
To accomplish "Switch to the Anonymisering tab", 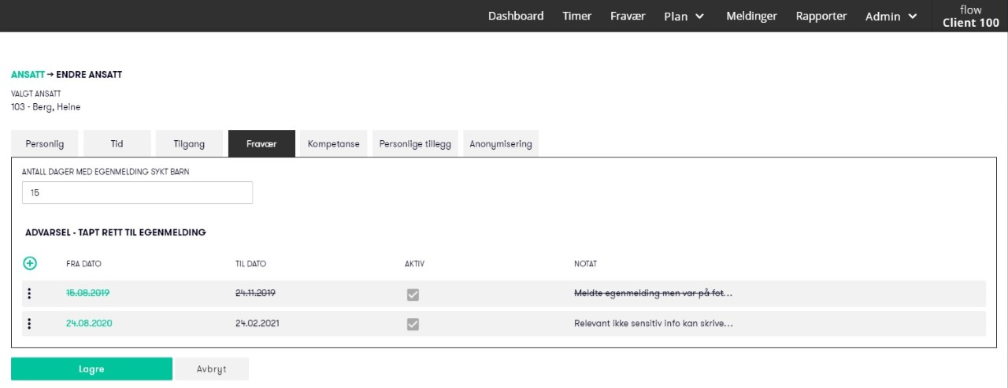I will click(x=501, y=144).
